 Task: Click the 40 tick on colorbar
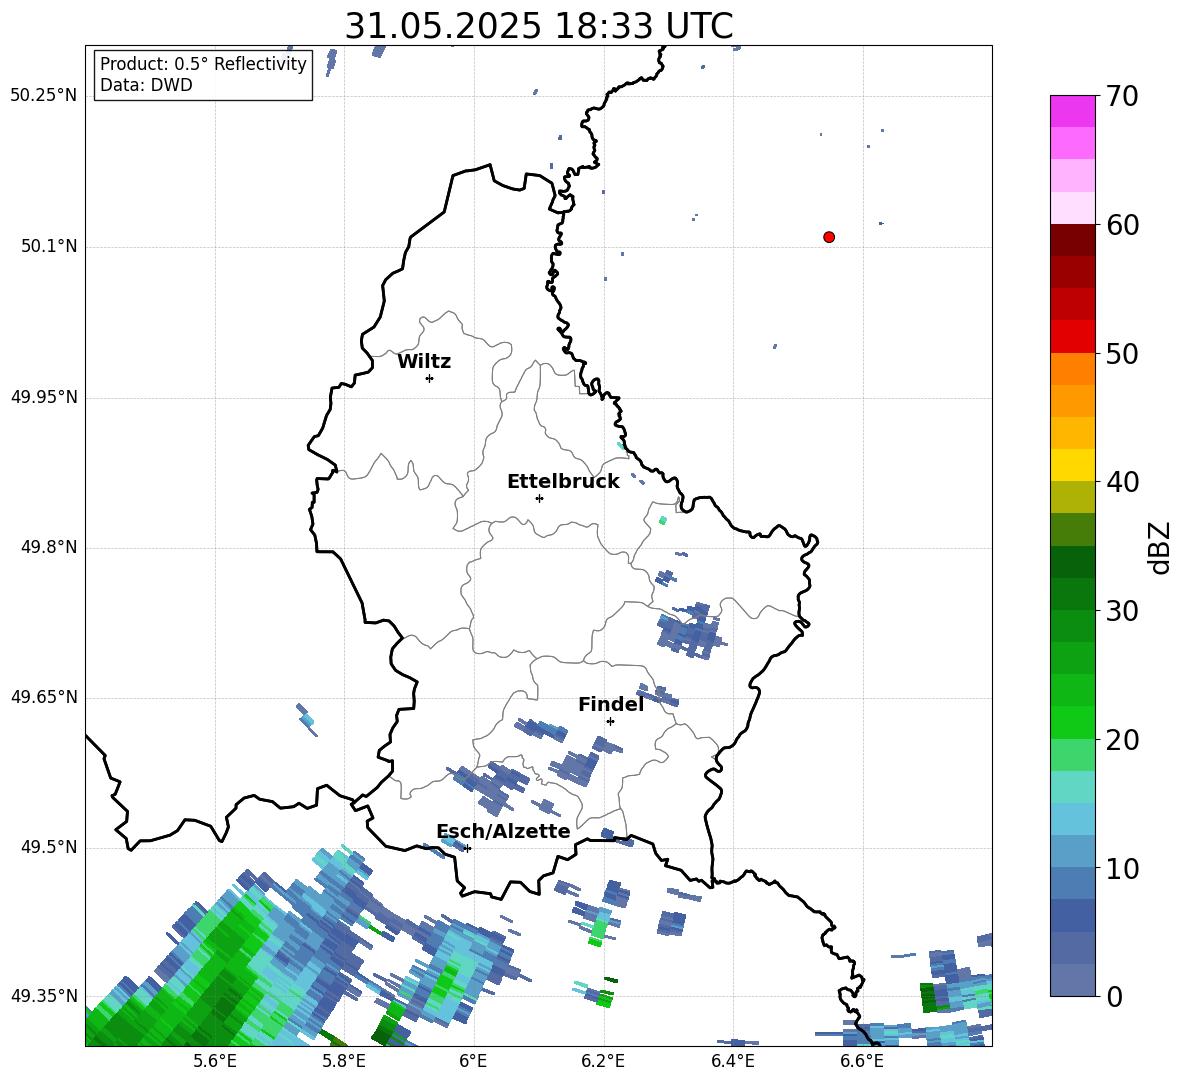(x=1122, y=482)
